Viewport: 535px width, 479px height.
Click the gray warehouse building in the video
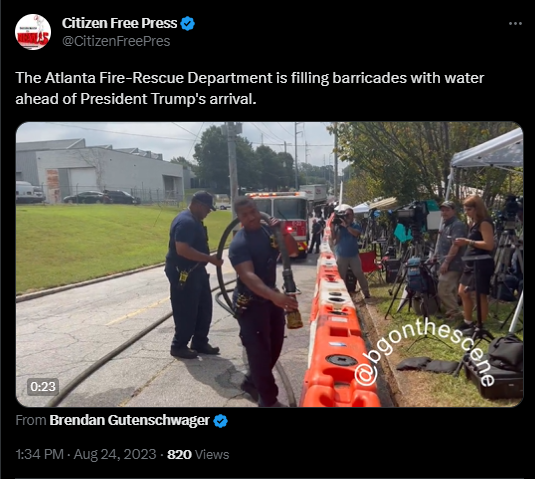click(99, 172)
